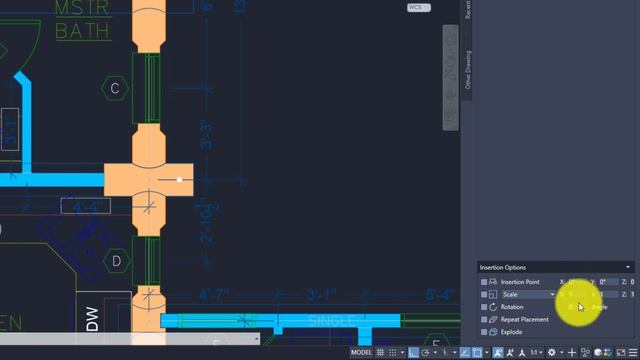Click the Explode label text

[511, 332]
